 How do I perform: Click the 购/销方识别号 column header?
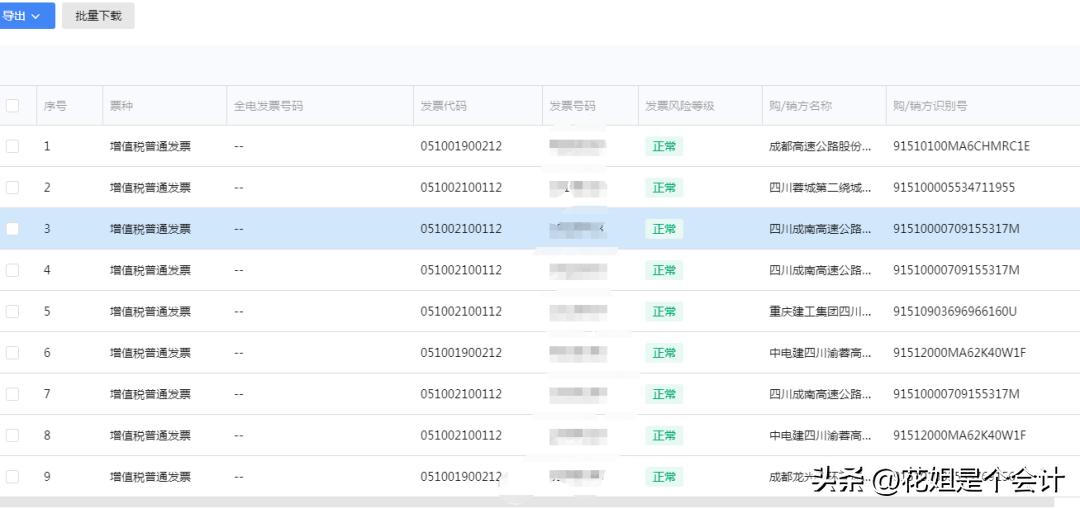(x=930, y=106)
